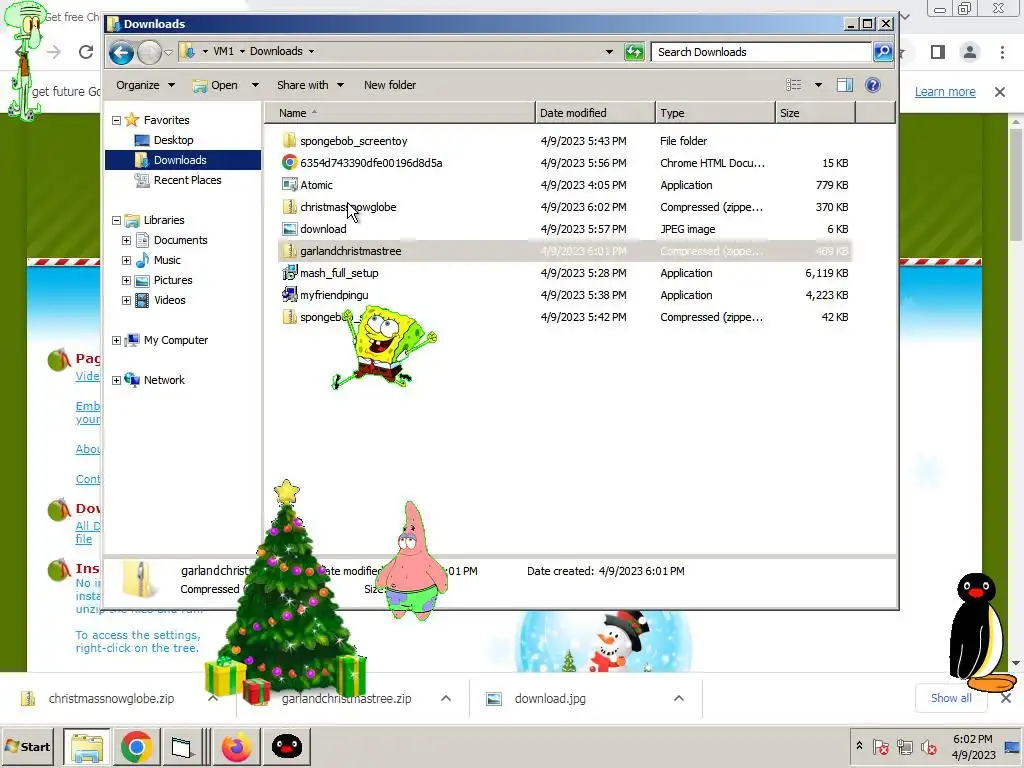
Task: Open the view options dropdown arrow
Action: click(818, 85)
